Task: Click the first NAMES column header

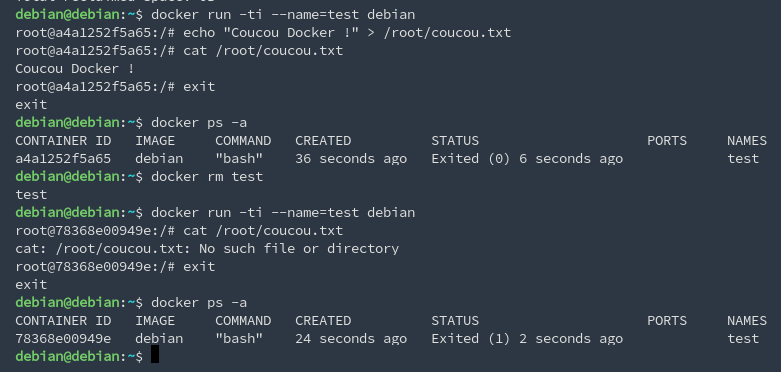Action: [747, 141]
